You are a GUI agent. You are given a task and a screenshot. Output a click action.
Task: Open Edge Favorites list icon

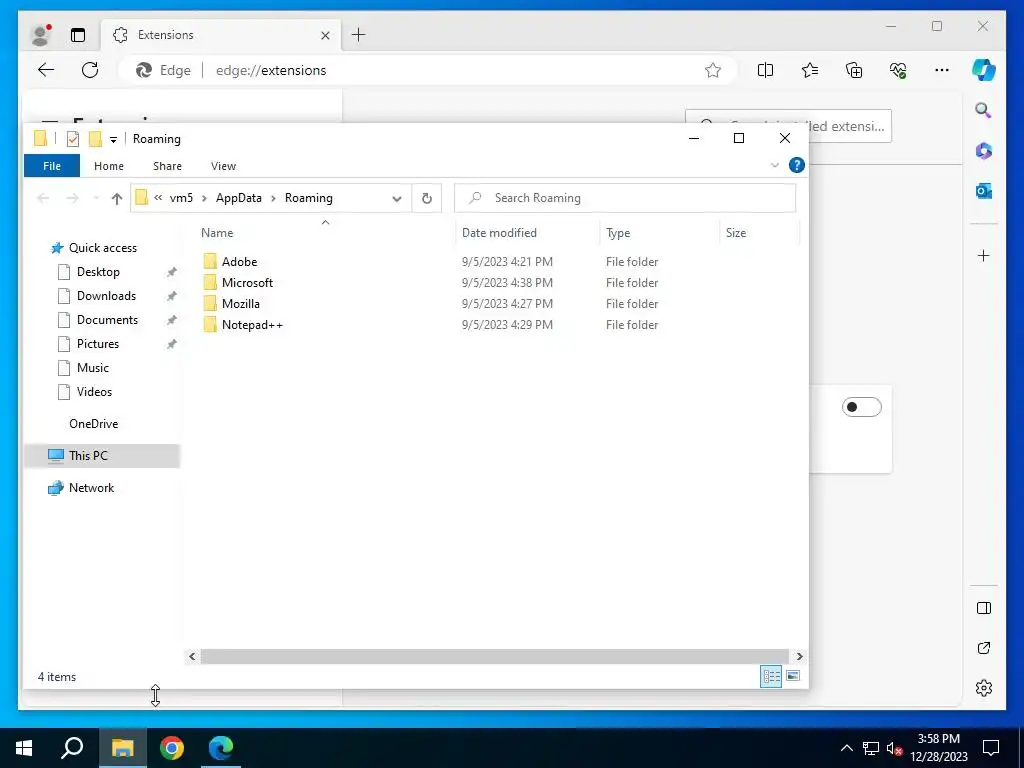pos(810,70)
